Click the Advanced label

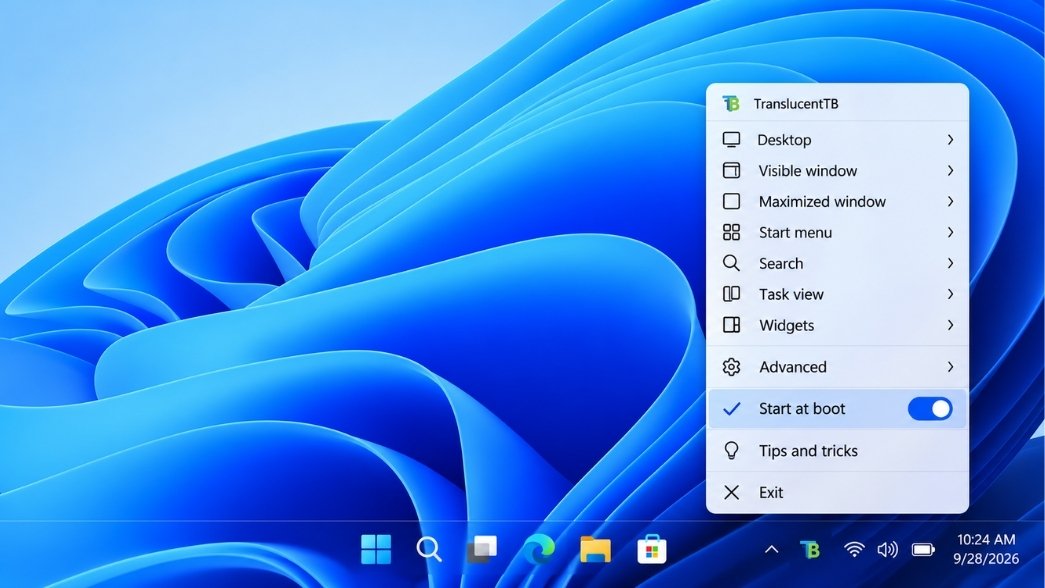coord(792,367)
